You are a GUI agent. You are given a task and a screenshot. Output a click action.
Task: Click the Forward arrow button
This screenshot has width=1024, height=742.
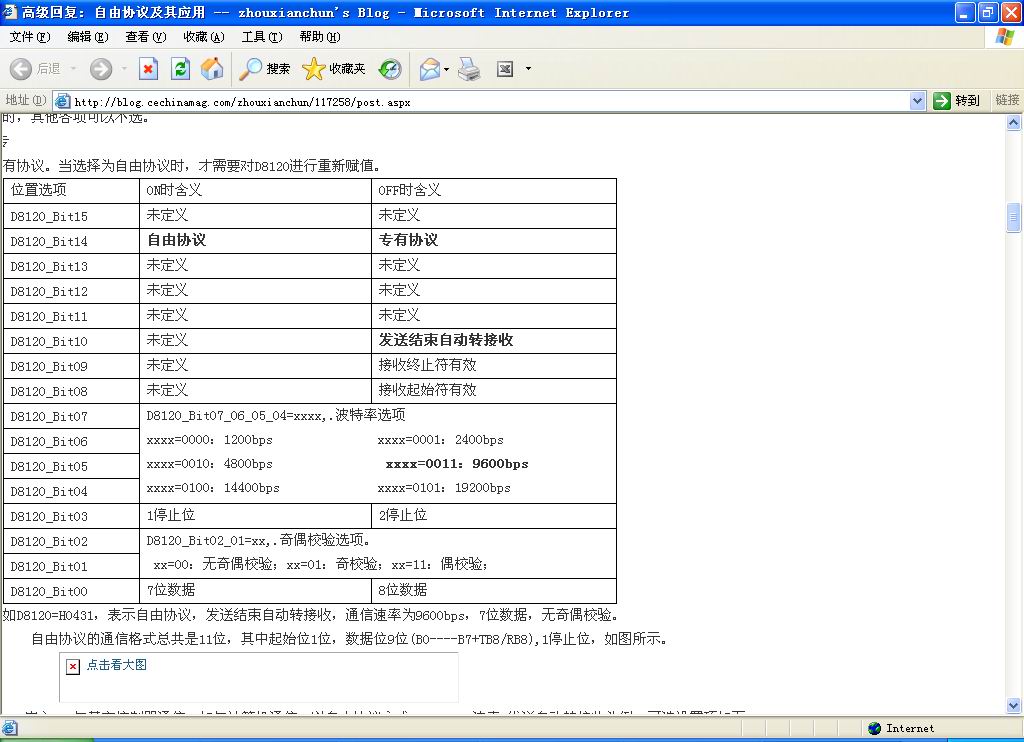point(101,69)
